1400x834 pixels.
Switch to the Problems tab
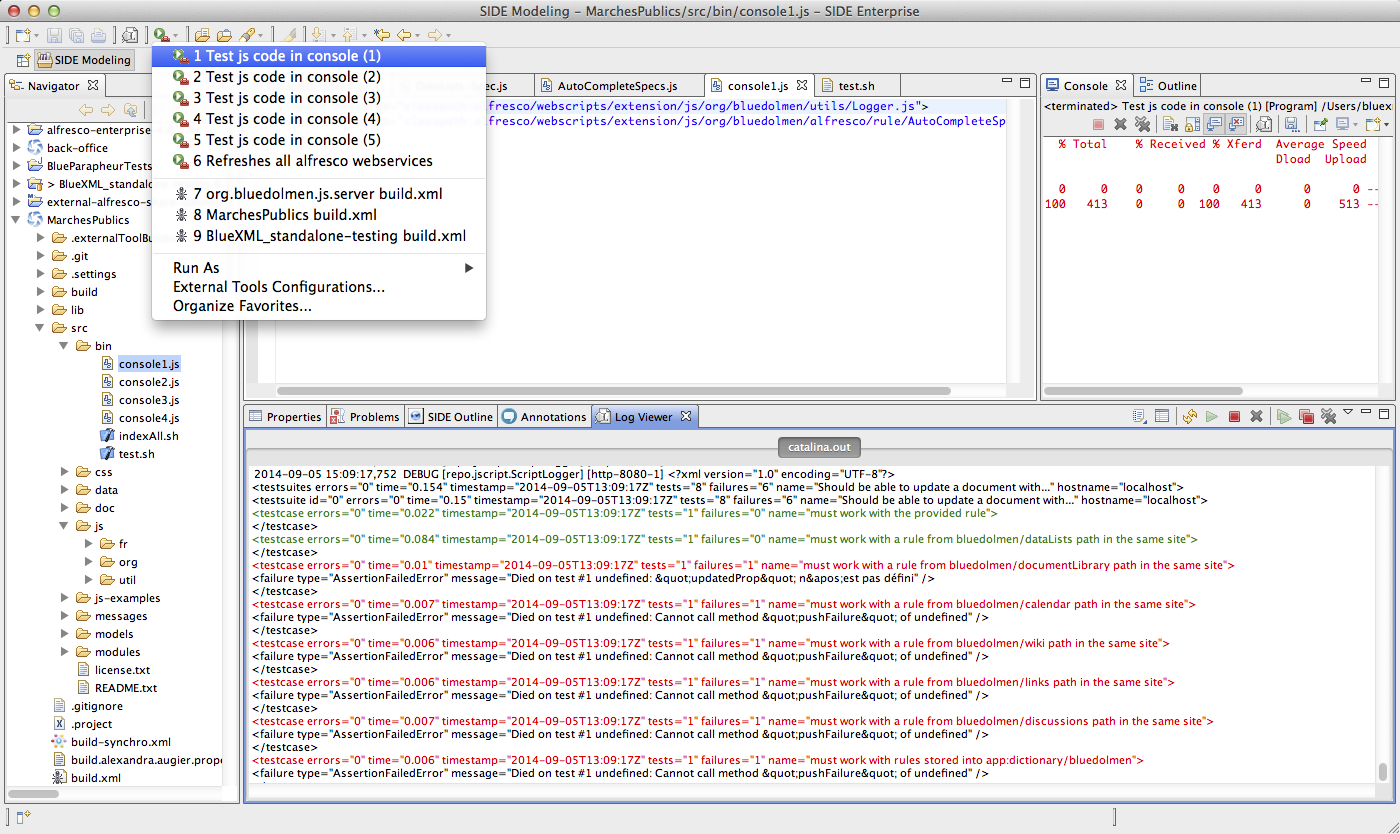[x=365, y=417]
